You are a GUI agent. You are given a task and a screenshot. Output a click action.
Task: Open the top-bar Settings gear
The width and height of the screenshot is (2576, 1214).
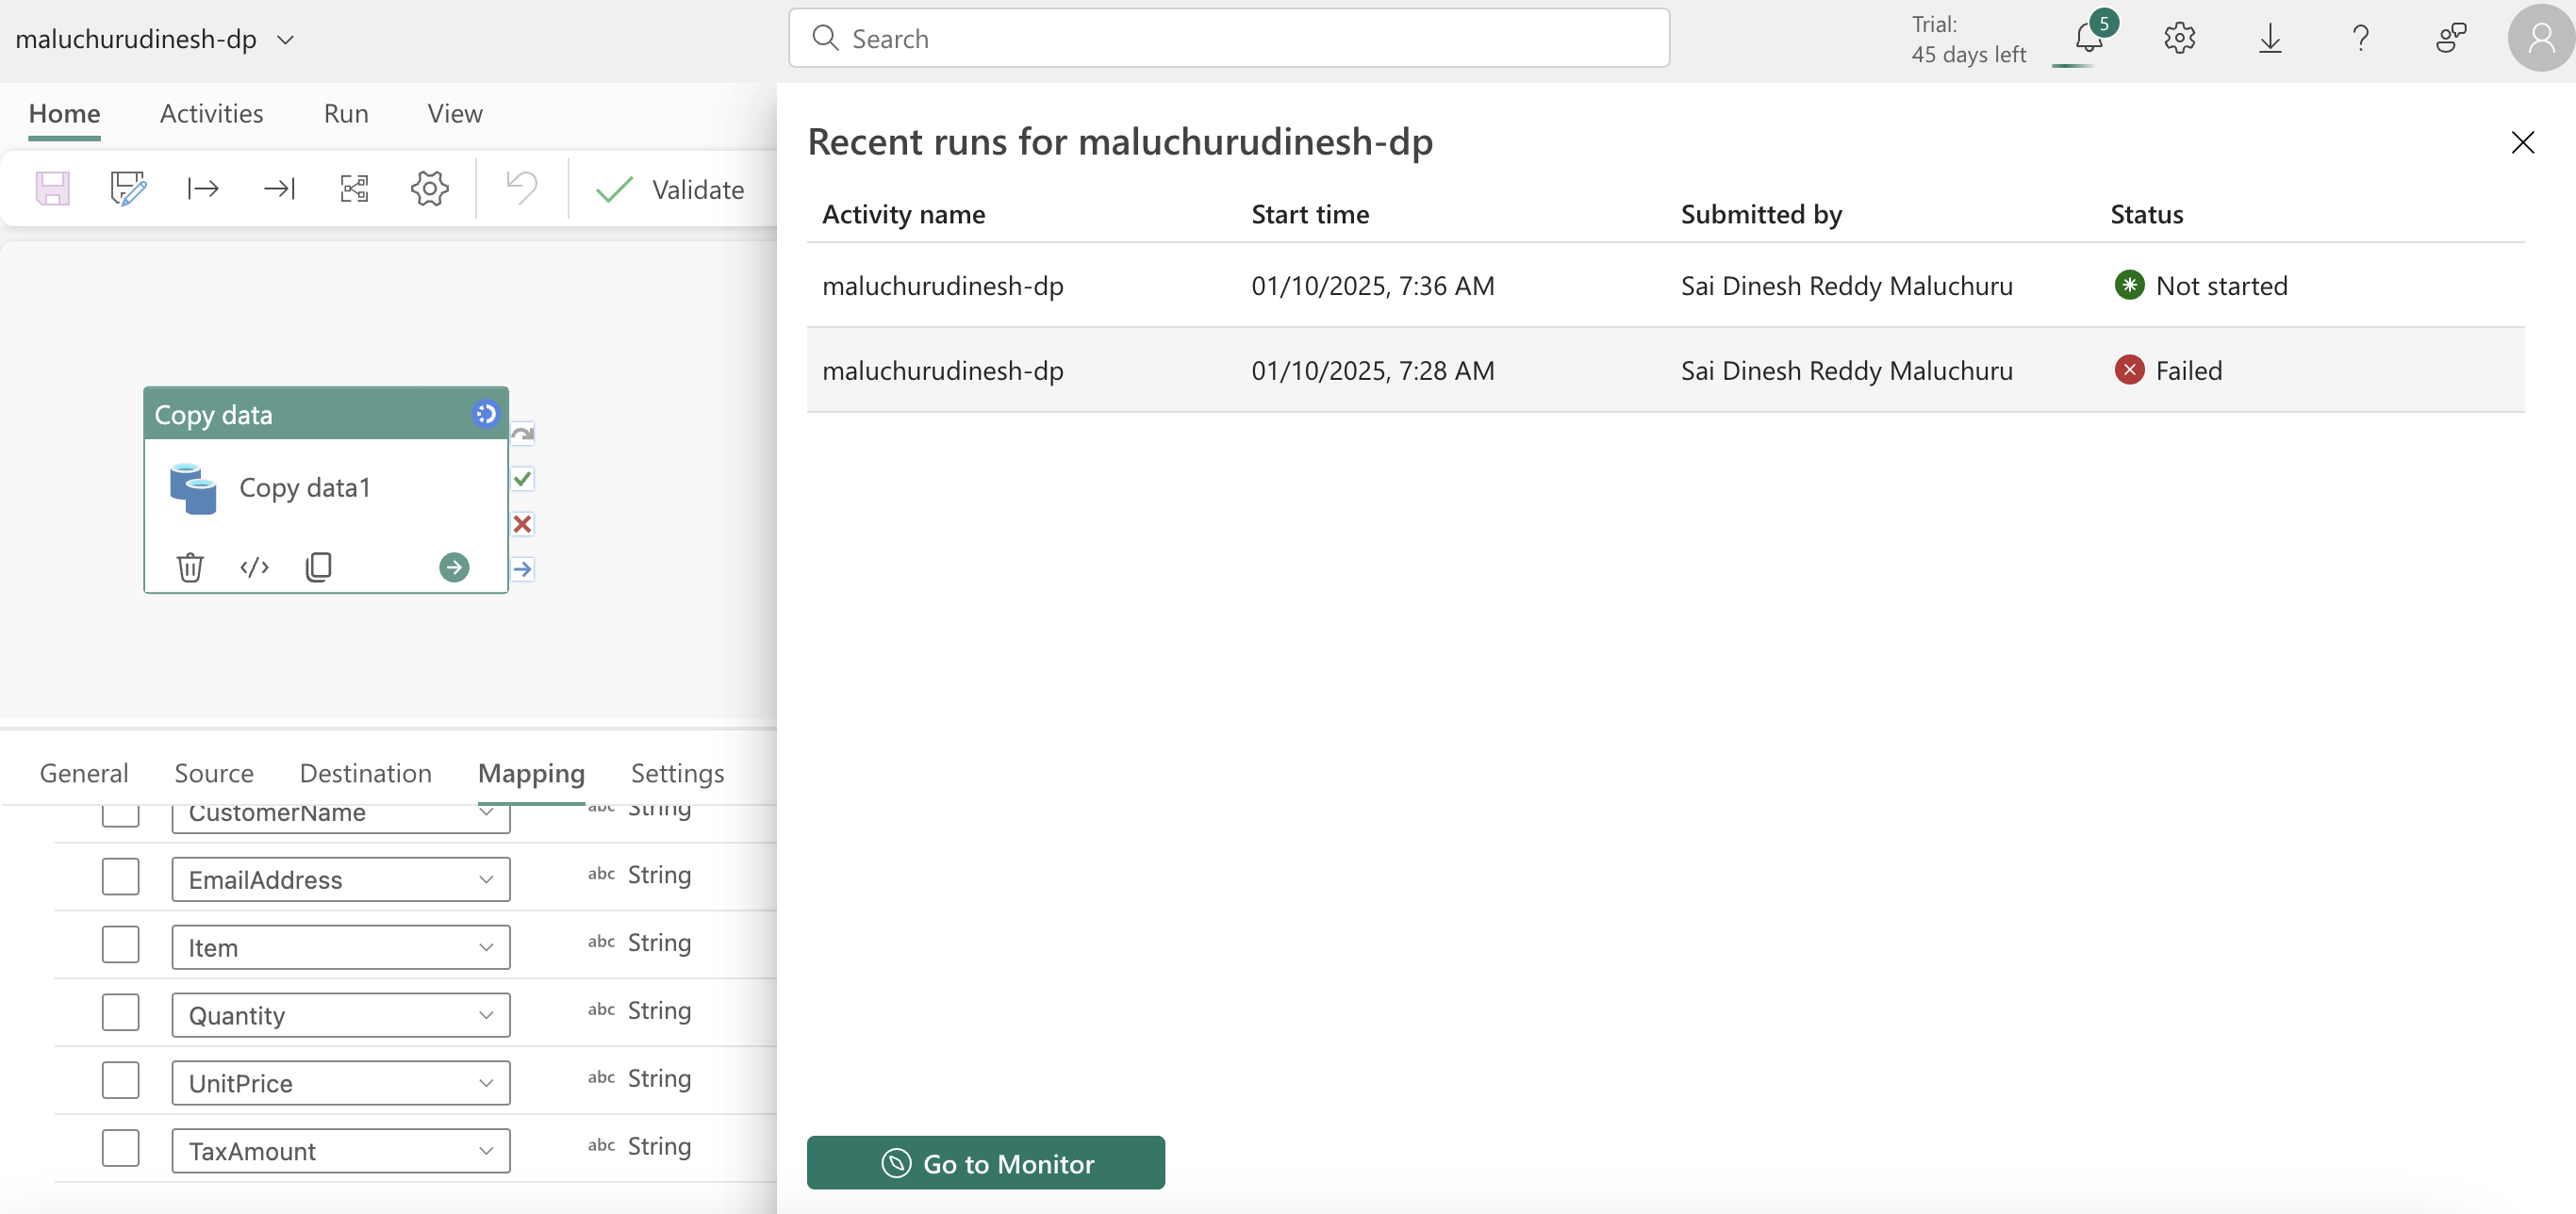[2180, 38]
